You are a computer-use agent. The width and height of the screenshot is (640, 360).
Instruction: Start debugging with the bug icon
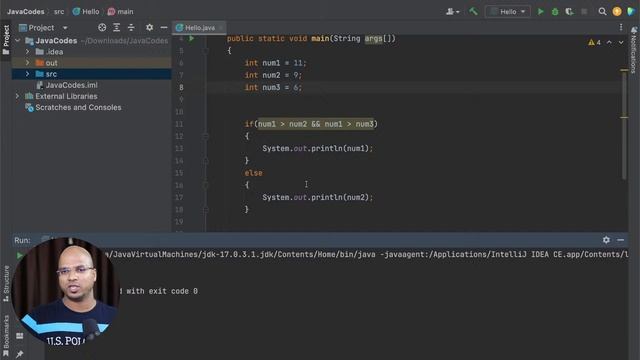point(555,11)
